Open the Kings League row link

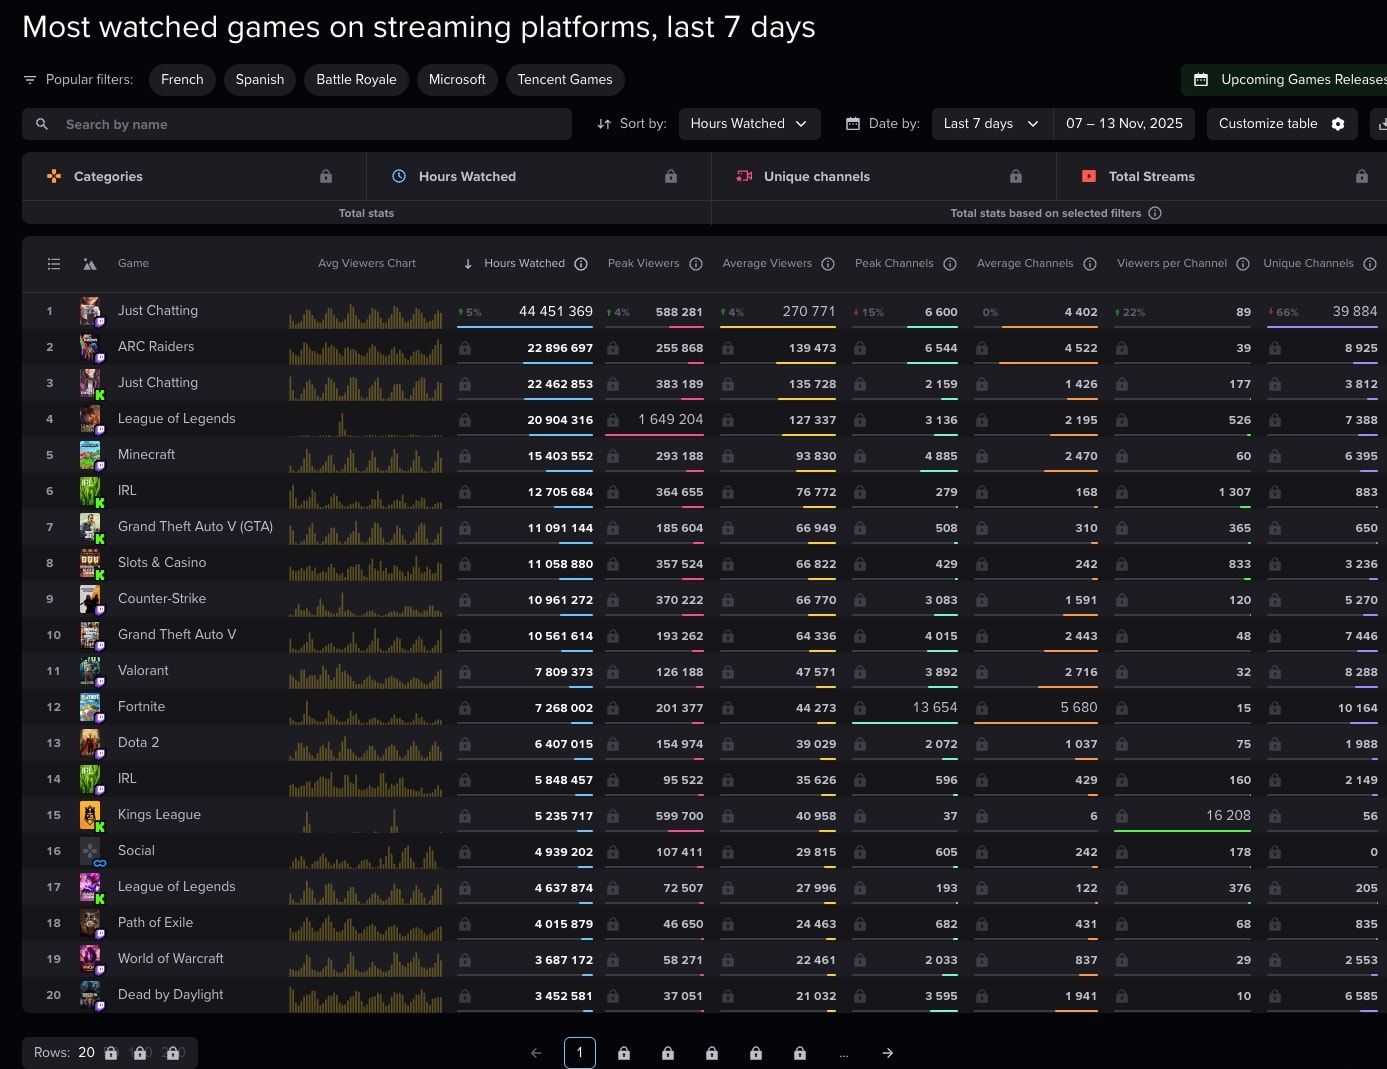pyautogui.click(x=159, y=815)
